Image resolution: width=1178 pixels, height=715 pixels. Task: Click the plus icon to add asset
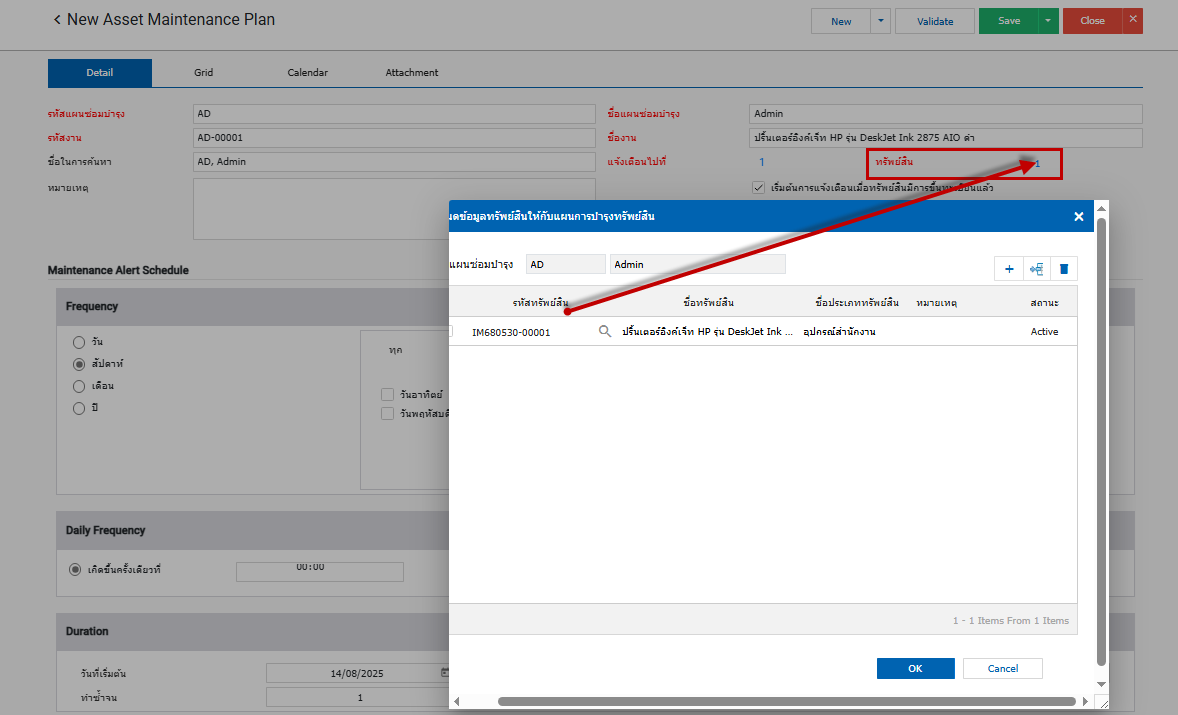click(x=1009, y=269)
